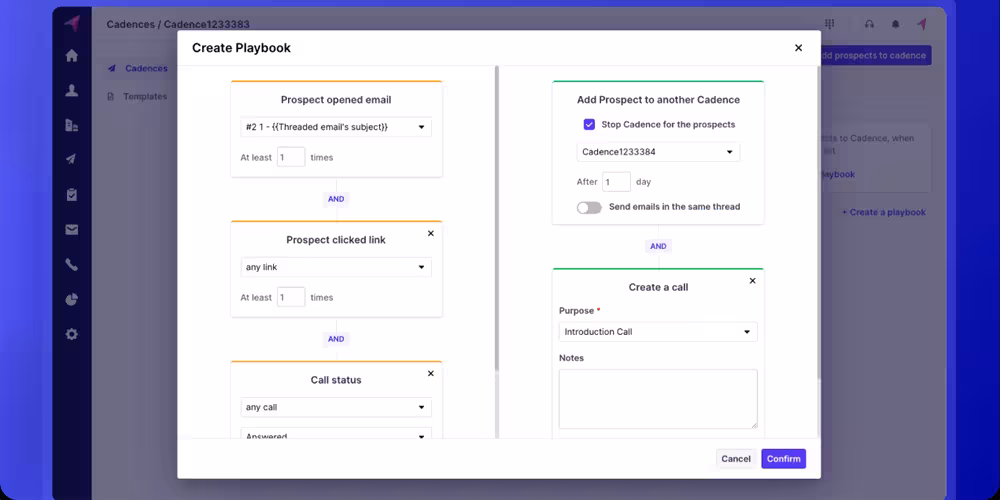Open the Reports pie chart sidebar icon

point(71,299)
